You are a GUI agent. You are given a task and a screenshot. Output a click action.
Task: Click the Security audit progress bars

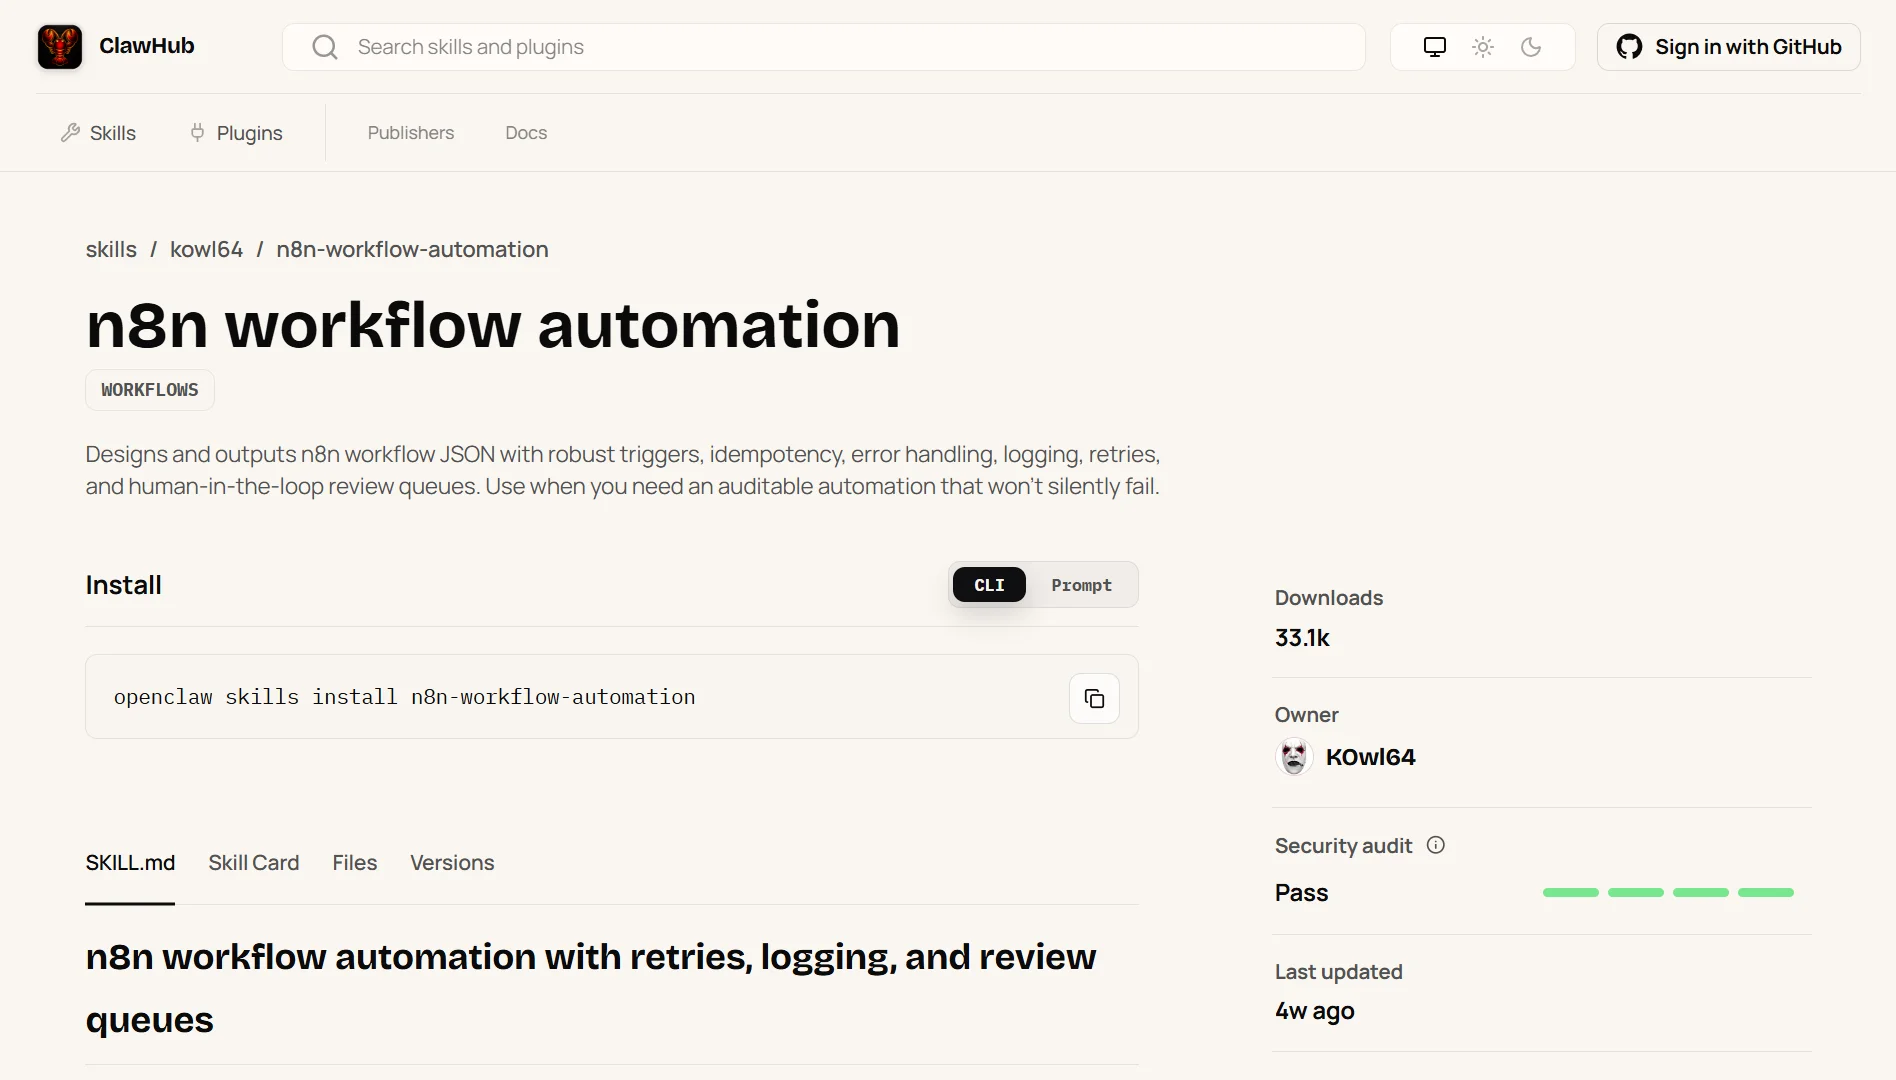pyautogui.click(x=1668, y=892)
